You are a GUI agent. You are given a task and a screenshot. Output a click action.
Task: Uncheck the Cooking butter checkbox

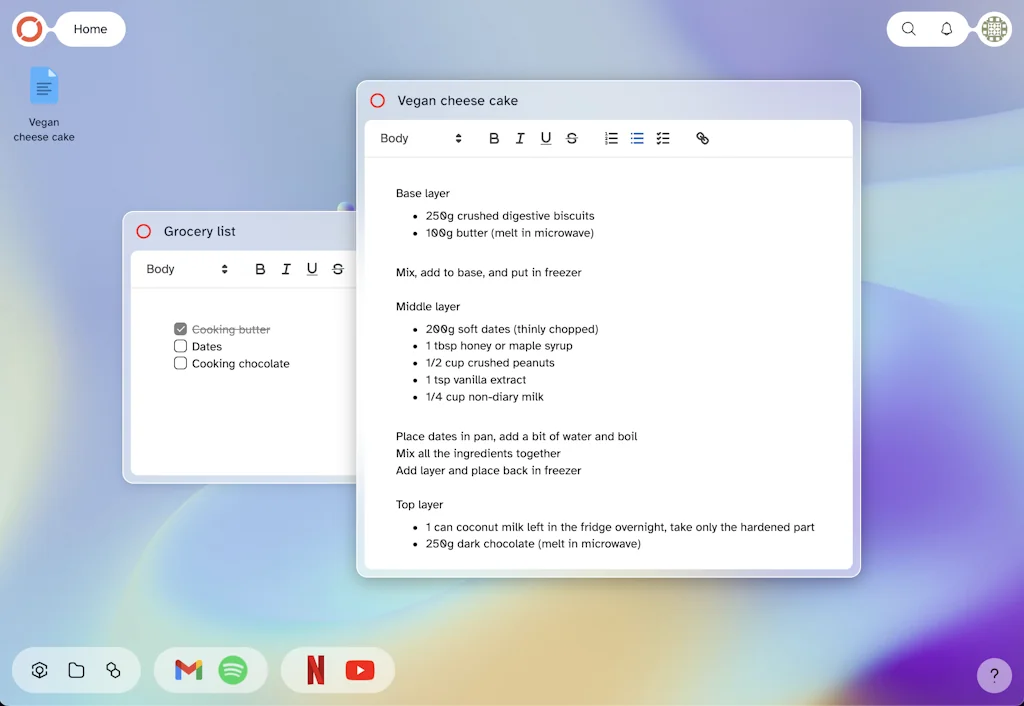[181, 329]
